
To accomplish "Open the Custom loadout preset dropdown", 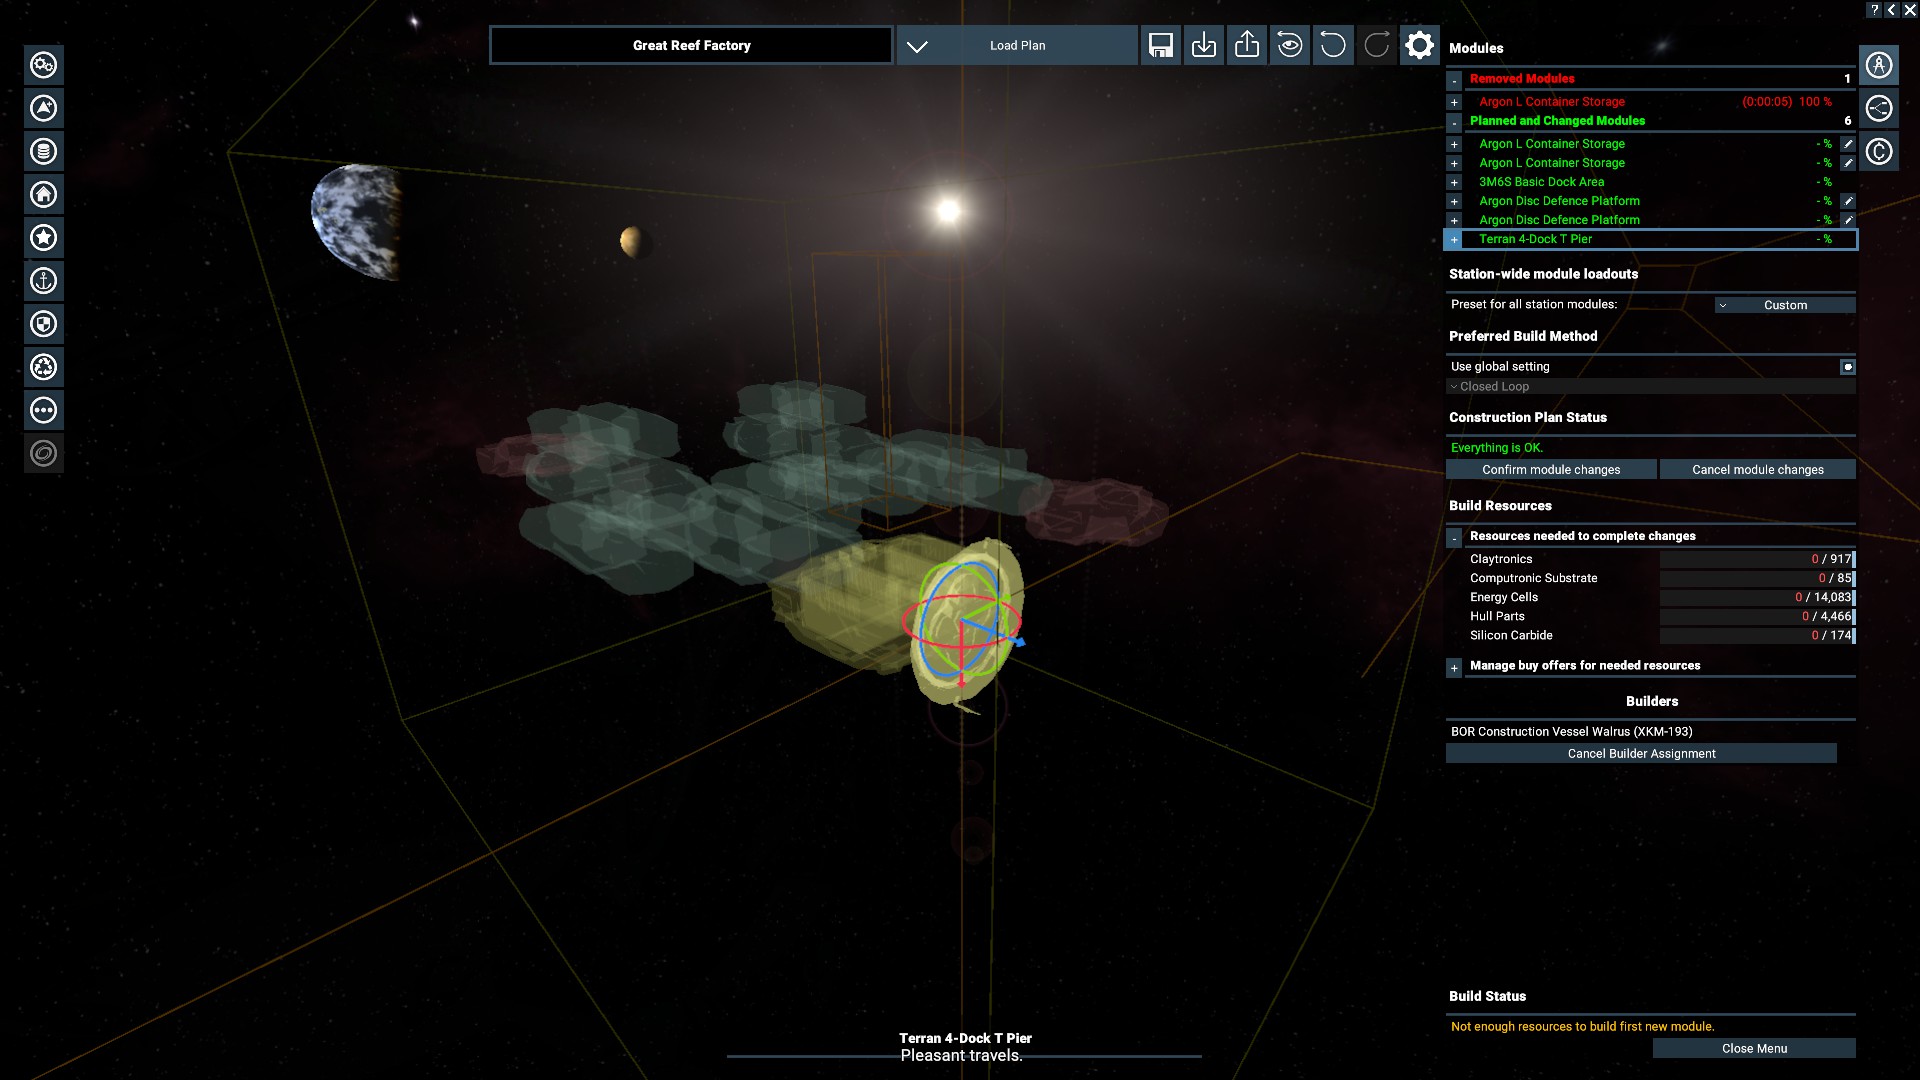I will tap(1785, 305).
